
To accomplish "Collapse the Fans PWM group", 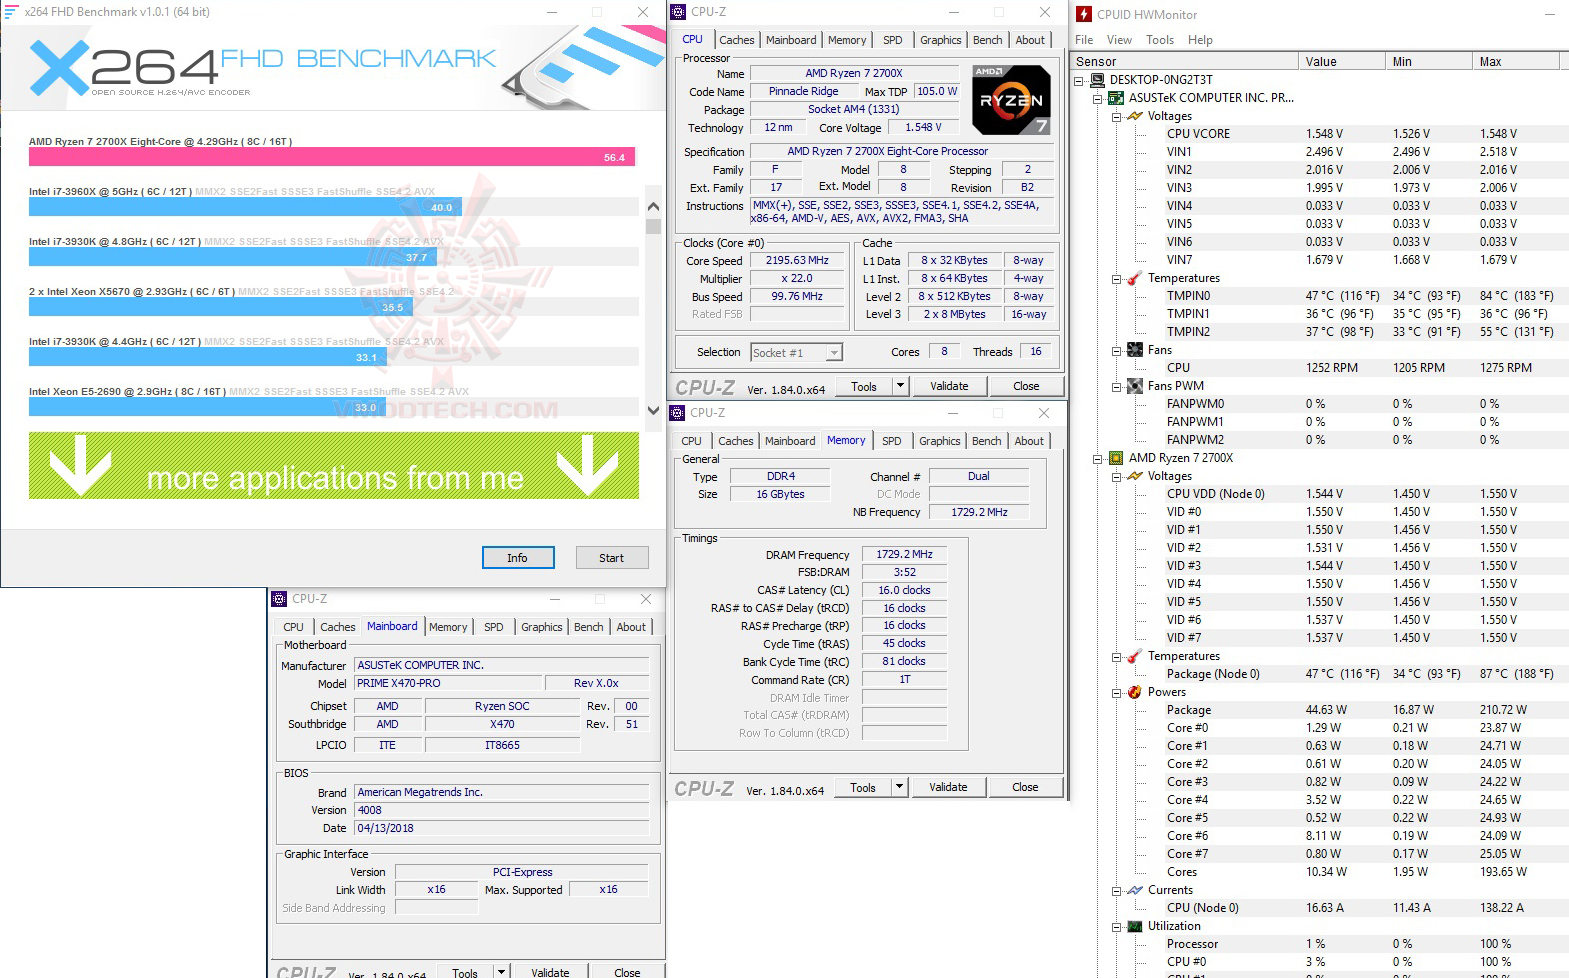I will pos(1116,387).
